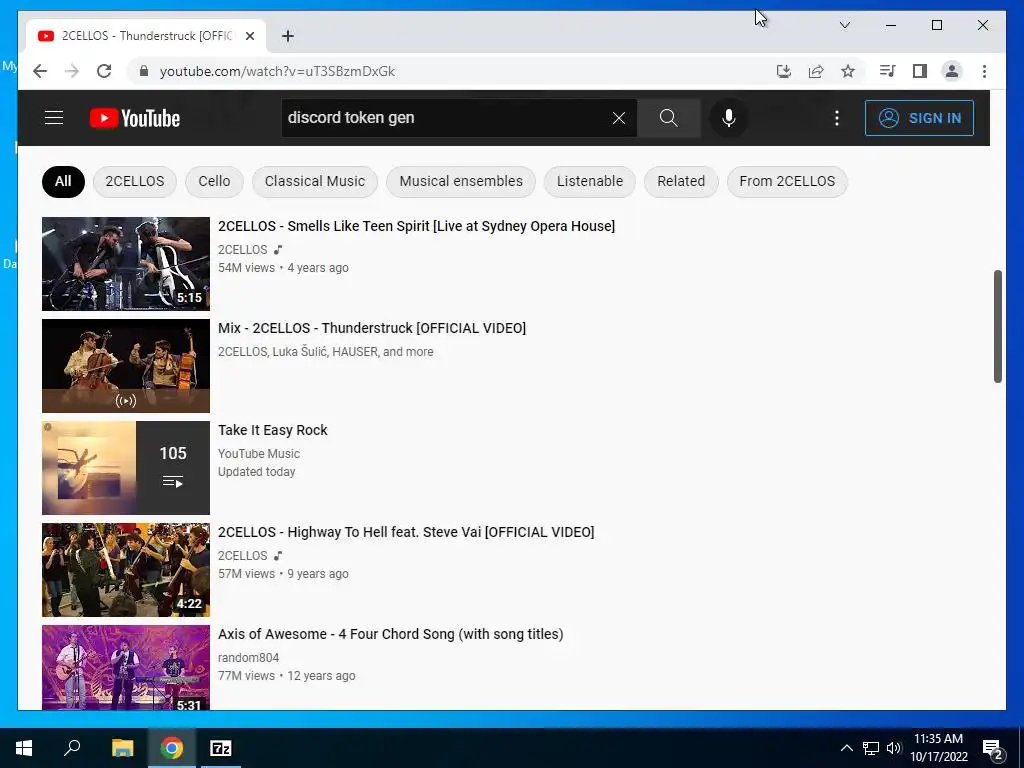Image resolution: width=1024 pixels, height=768 pixels.
Task: Select the Musical ensembles filter chip
Action: tap(461, 182)
